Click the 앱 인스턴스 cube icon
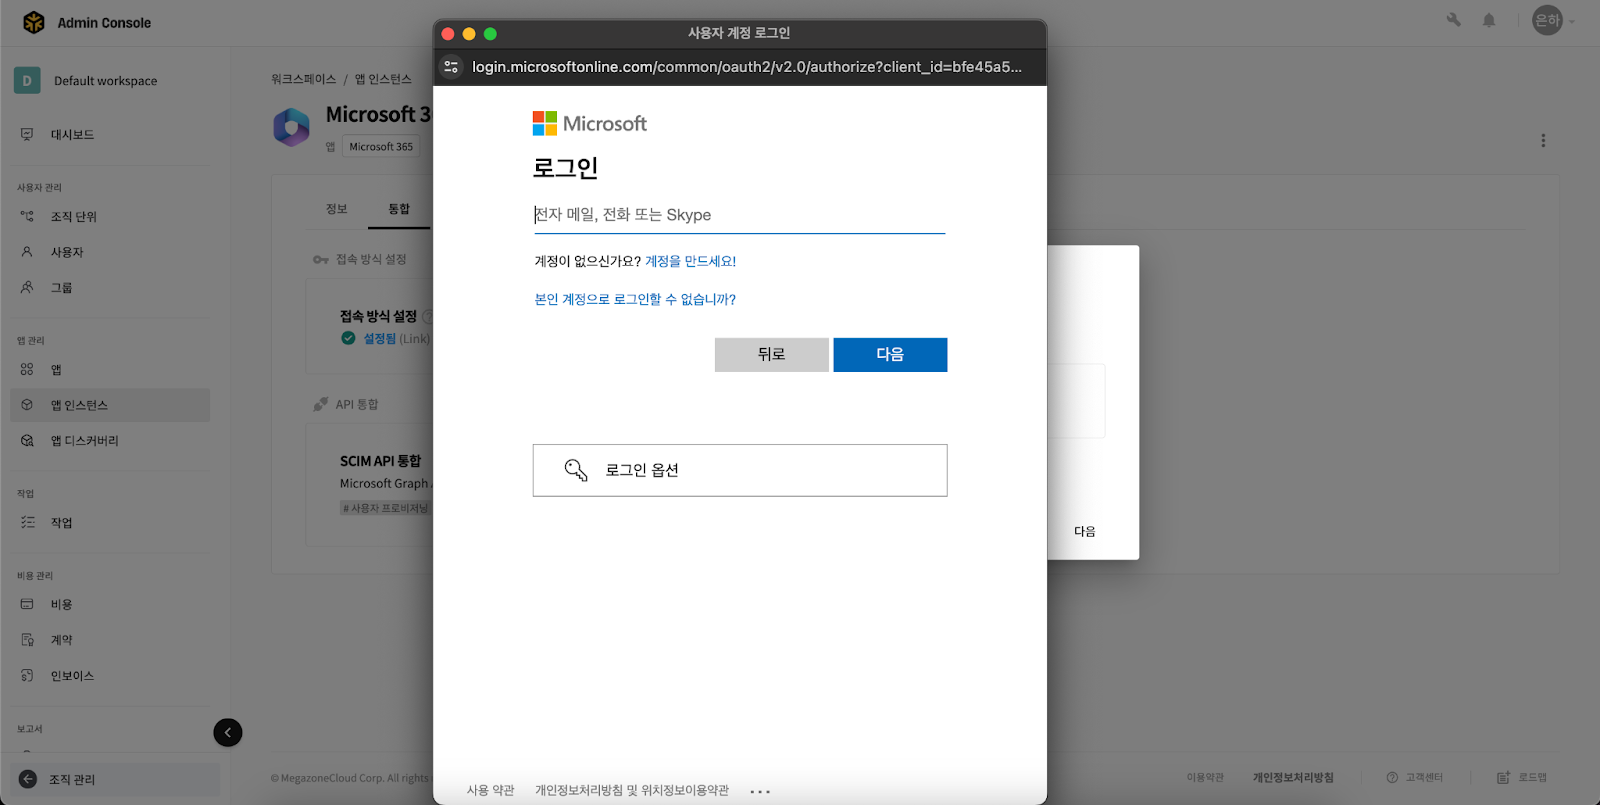This screenshot has width=1600, height=805. [27, 405]
